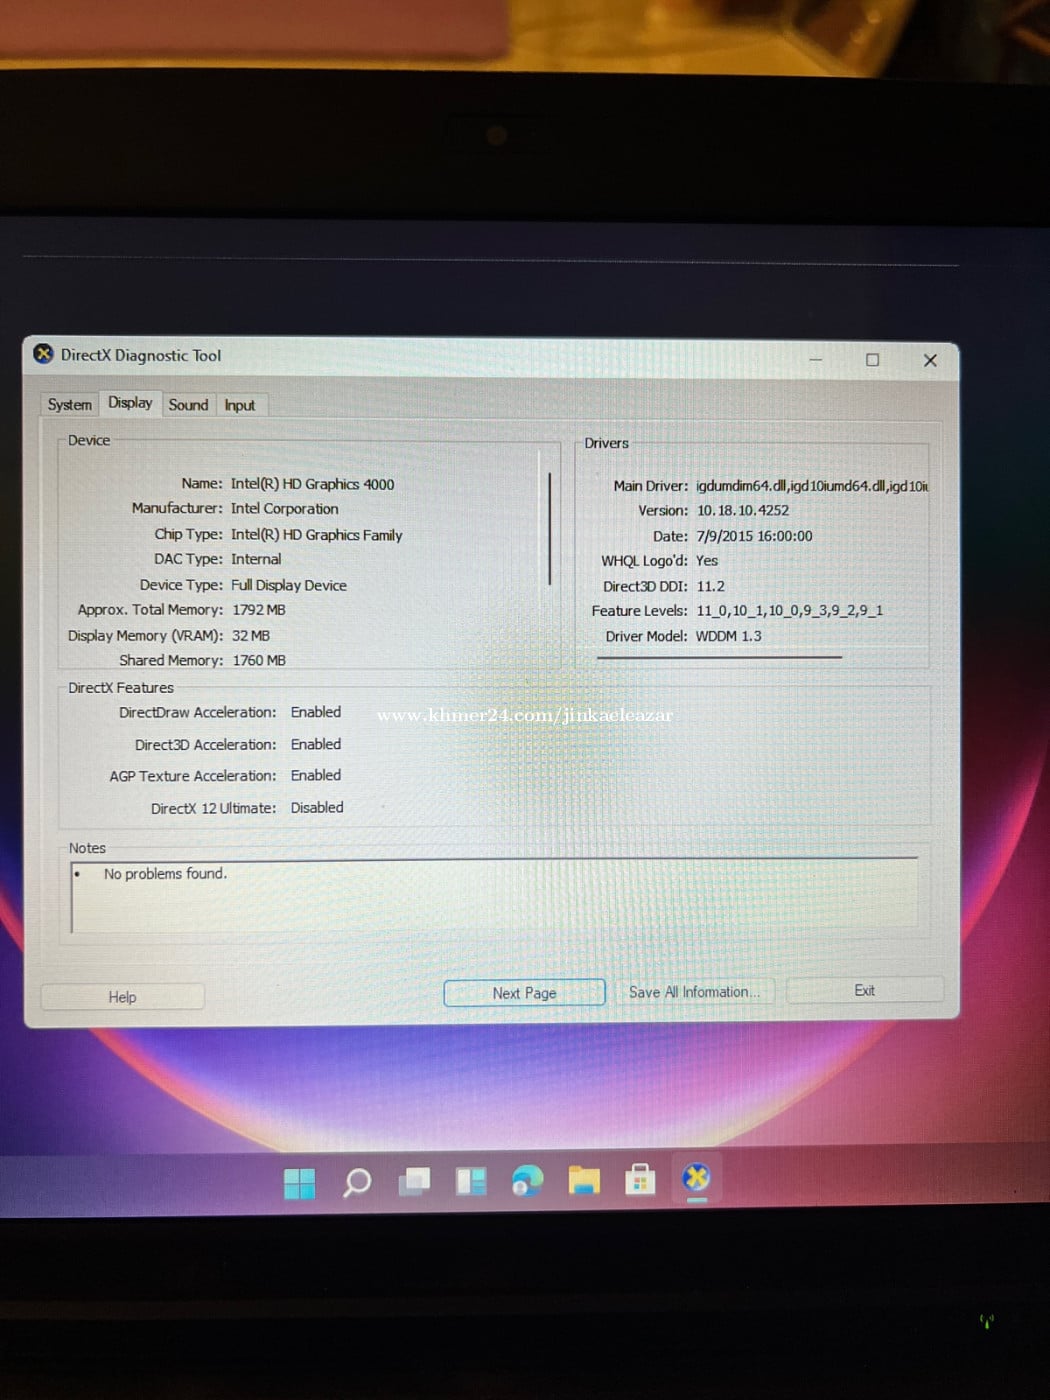Open Microsoft Store from the taskbar
This screenshot has height=1400, width=1050.
click(640, 1181)
